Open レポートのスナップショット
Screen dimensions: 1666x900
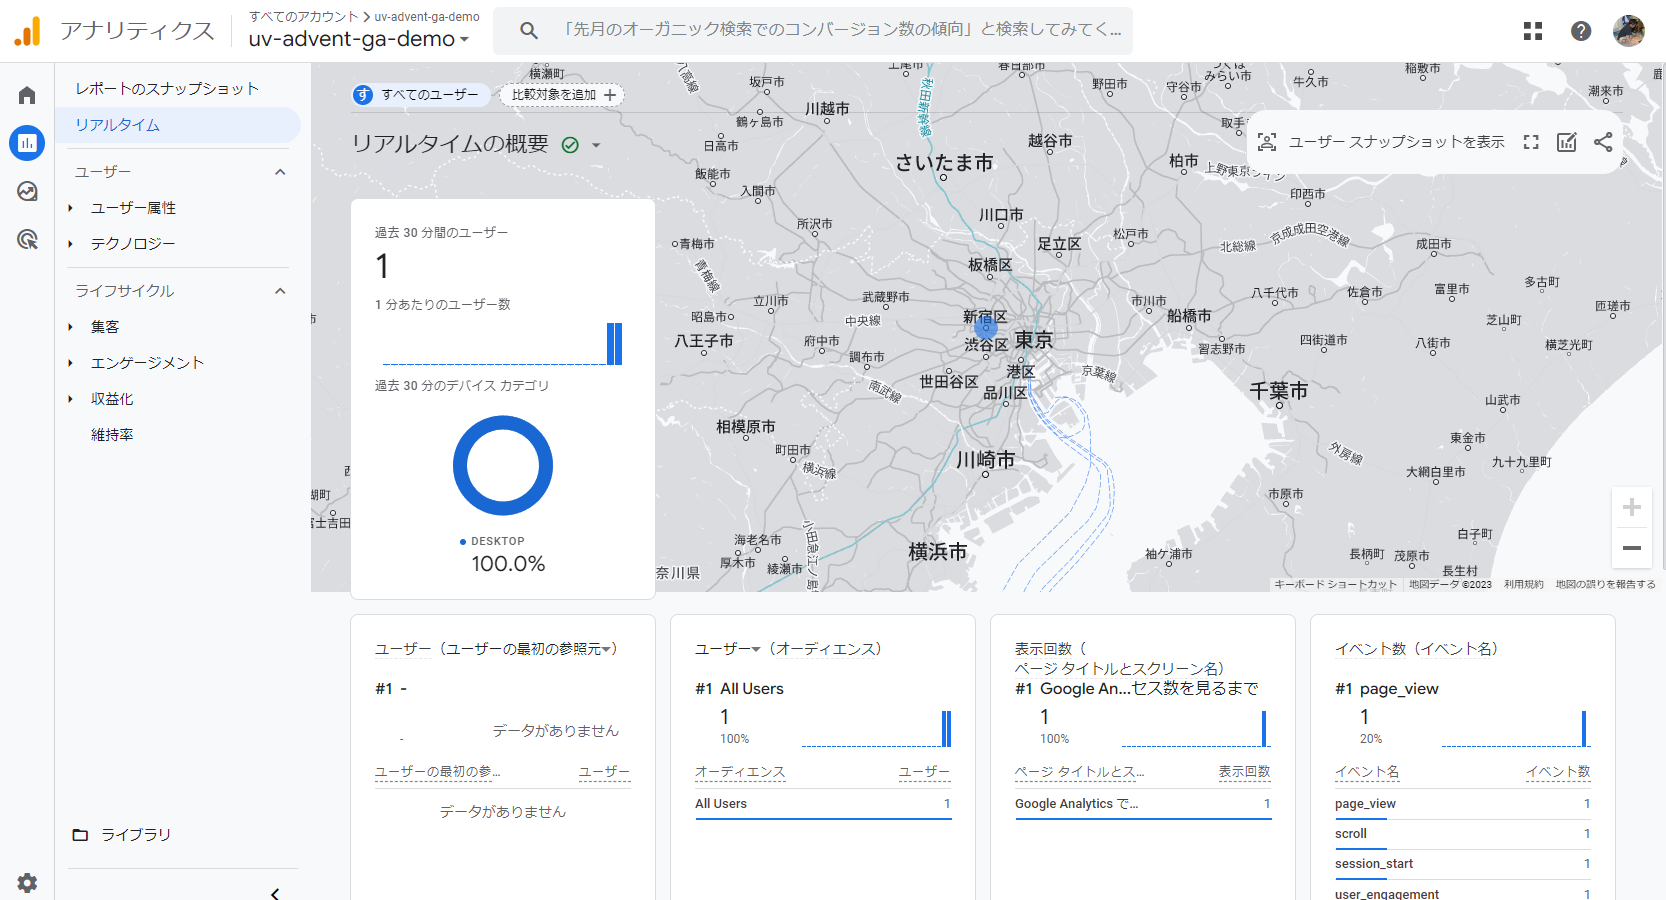pos(167,89)
